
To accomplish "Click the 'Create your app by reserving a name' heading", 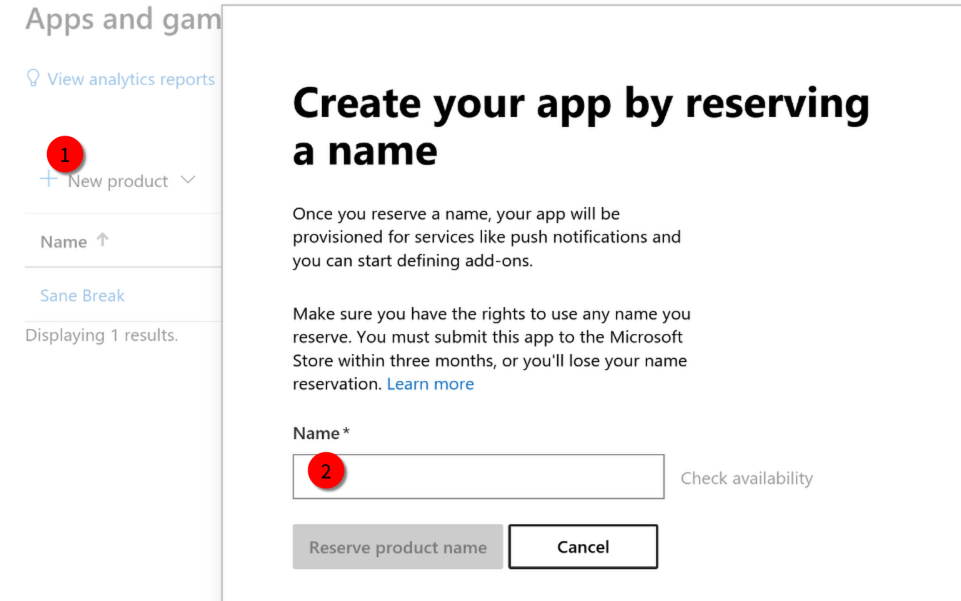I will pos(580,126).
